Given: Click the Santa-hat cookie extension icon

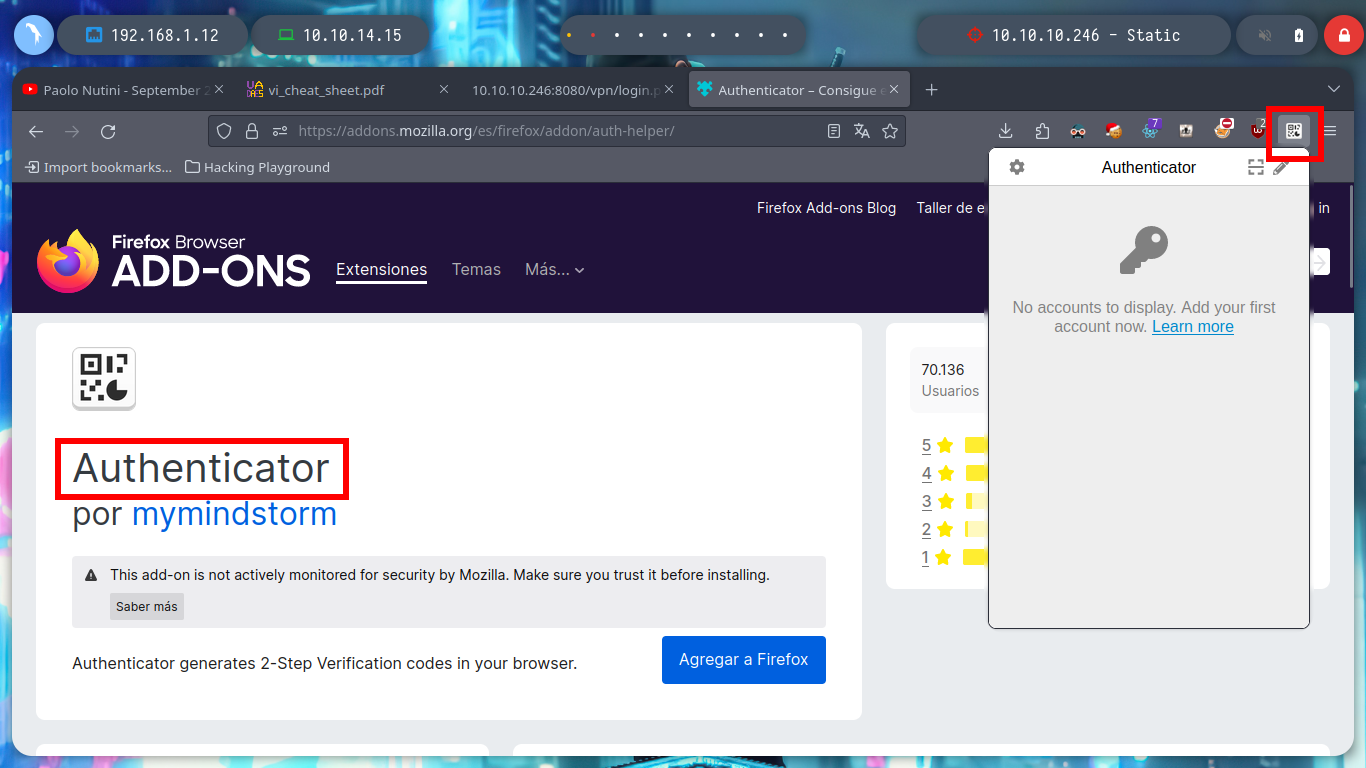Looking at the screenshot, I should coord(1114,131).
